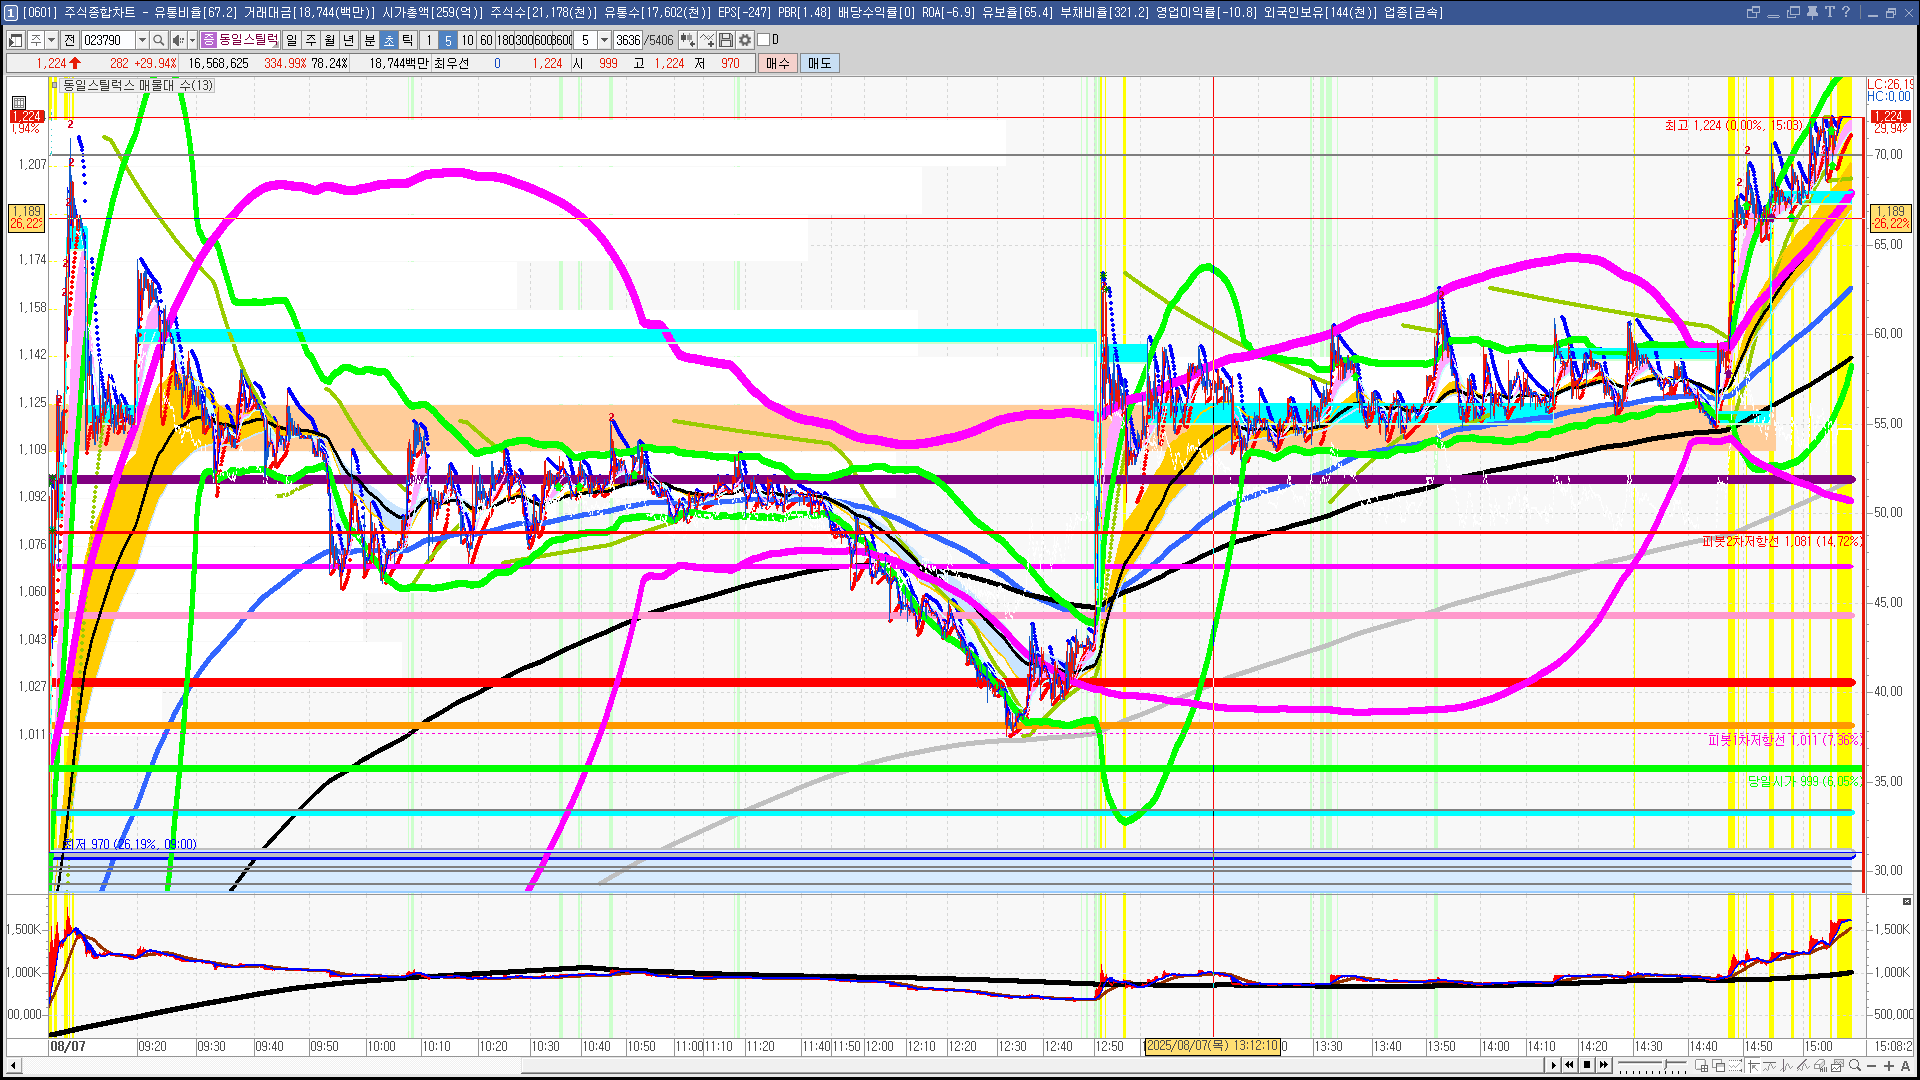Screen dimensions: 1920x1080
Task: Click the 매도 sell button
Action: 820,63
